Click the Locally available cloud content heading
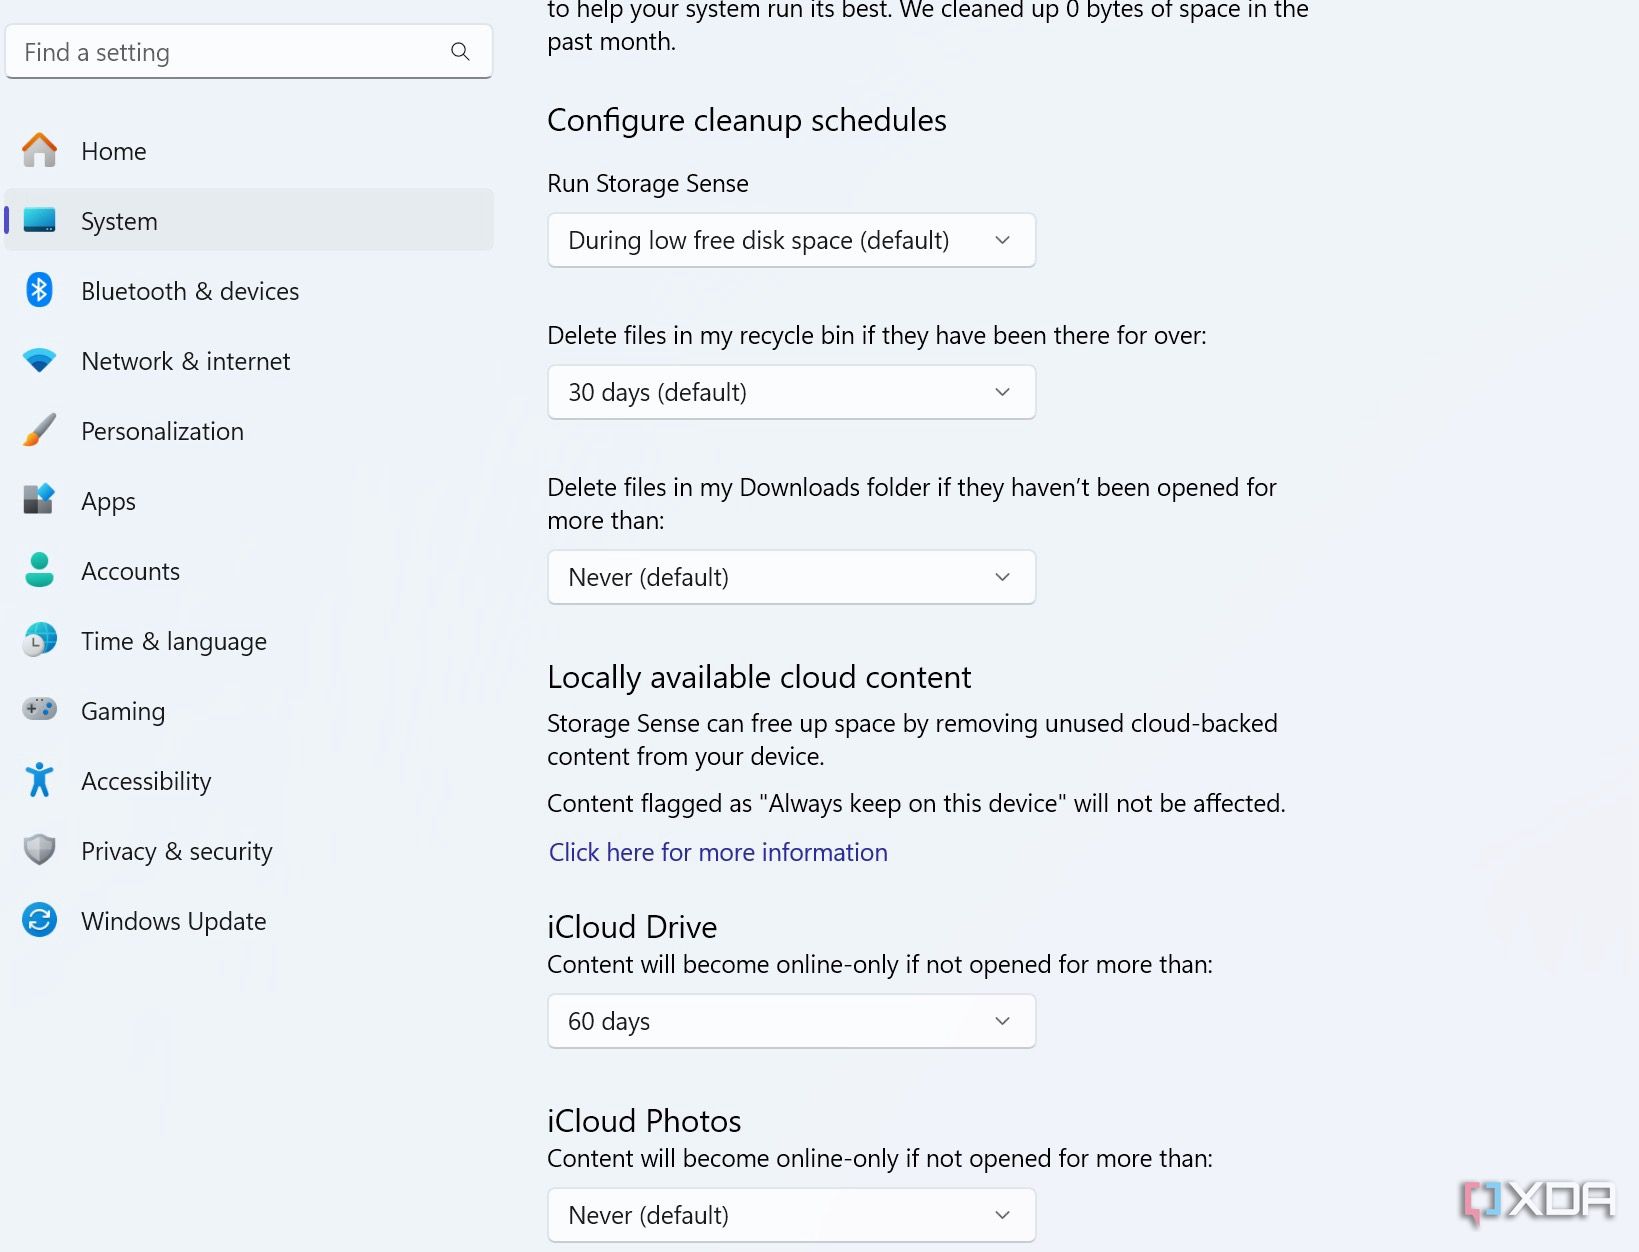 click(759, 677)
